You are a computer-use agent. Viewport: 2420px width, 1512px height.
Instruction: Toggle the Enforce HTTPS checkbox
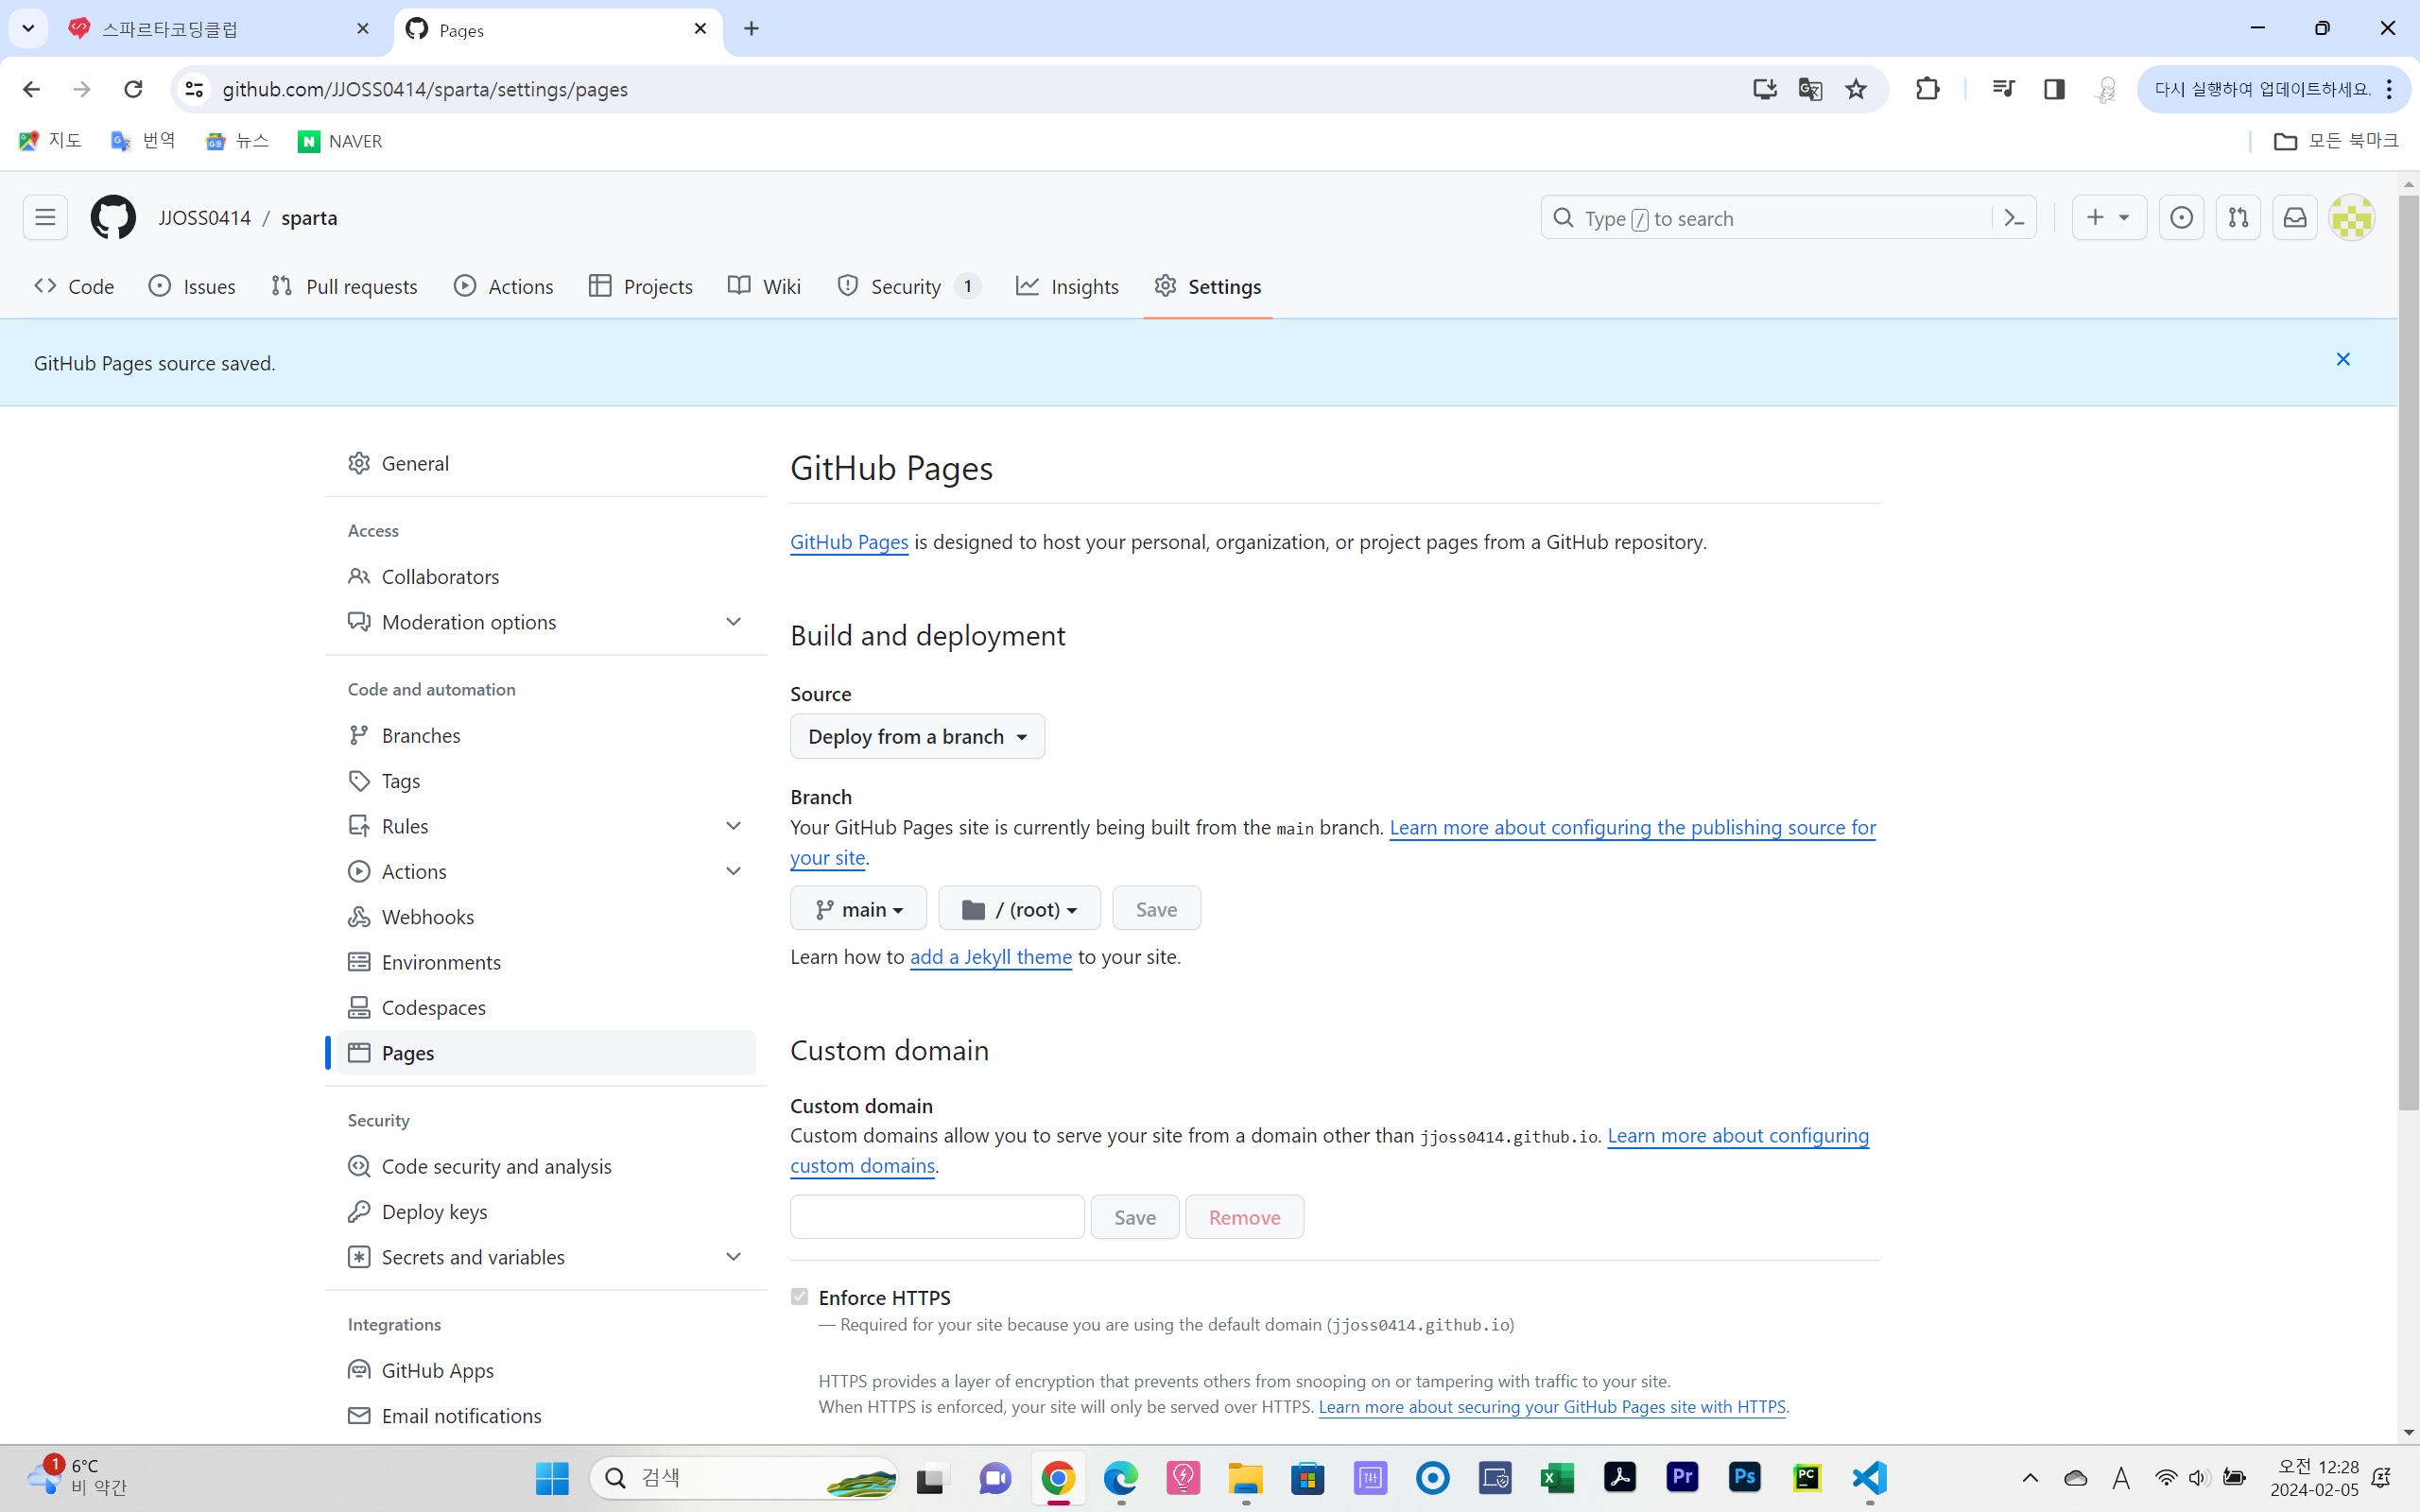point(799,1296)
